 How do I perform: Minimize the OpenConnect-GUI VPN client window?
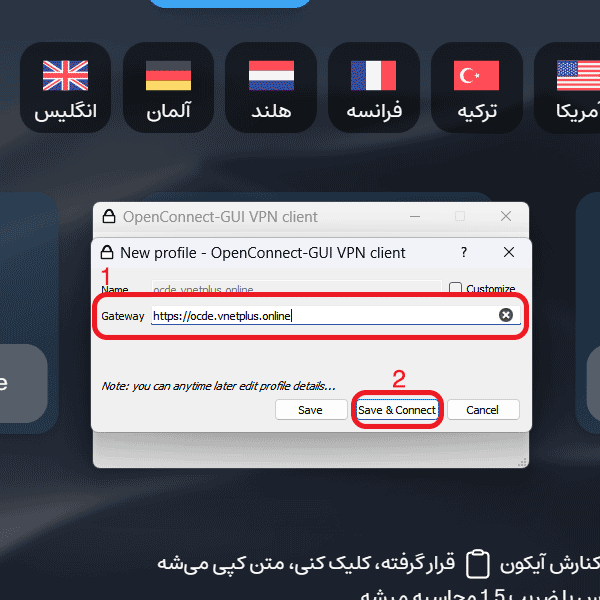point(415,217)
